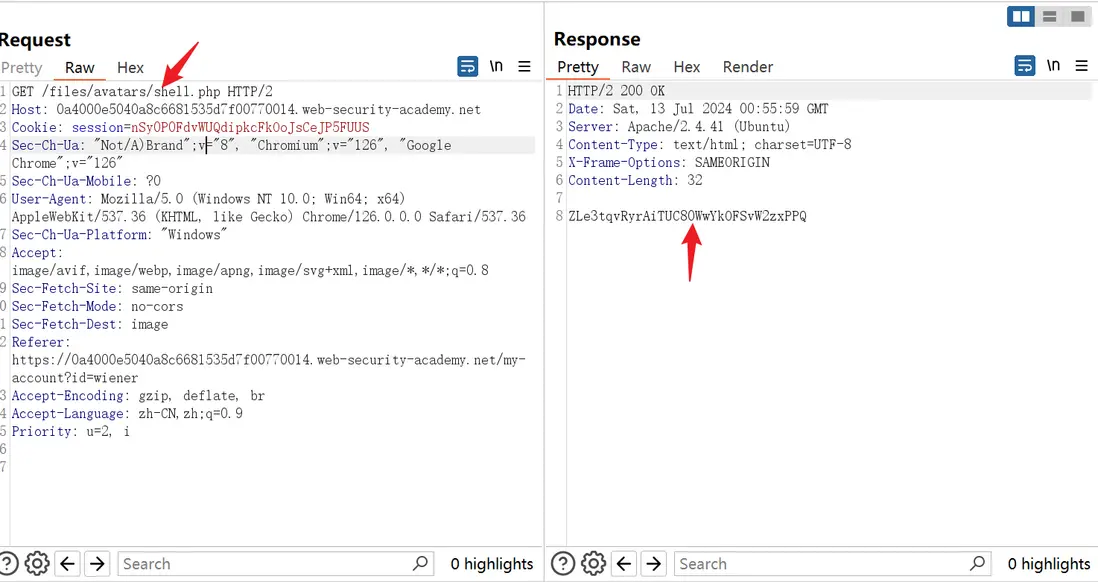Go to next match in Response search
Viewport: 1098px width, 582px height.
(653, 564)
